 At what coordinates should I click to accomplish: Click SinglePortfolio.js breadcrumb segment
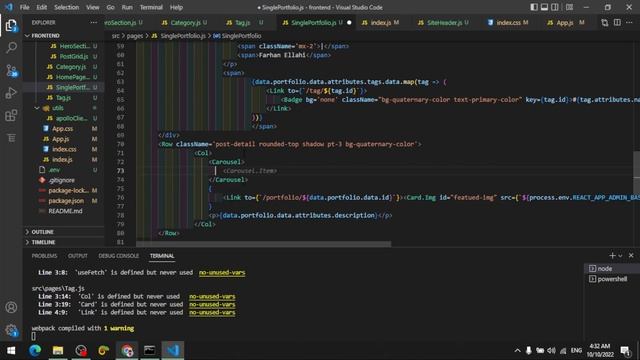point(183,36)
